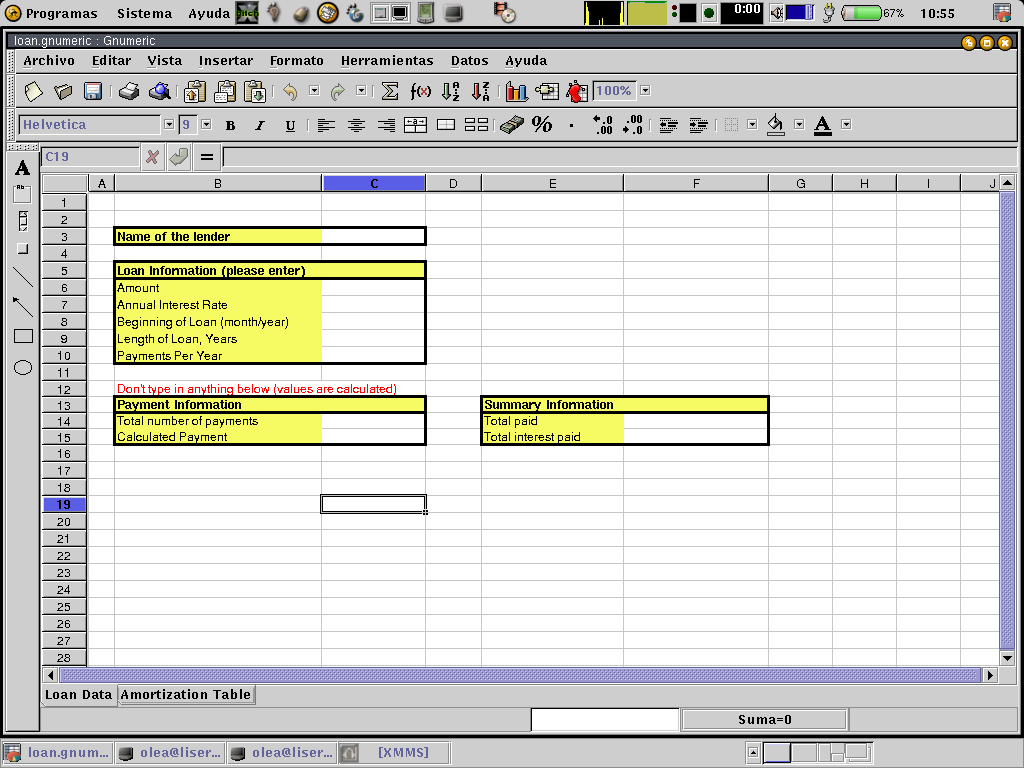Open the Insertar menu
Image resolution: width=1024 pixels, height=768 pixels.
pos(226,61)
